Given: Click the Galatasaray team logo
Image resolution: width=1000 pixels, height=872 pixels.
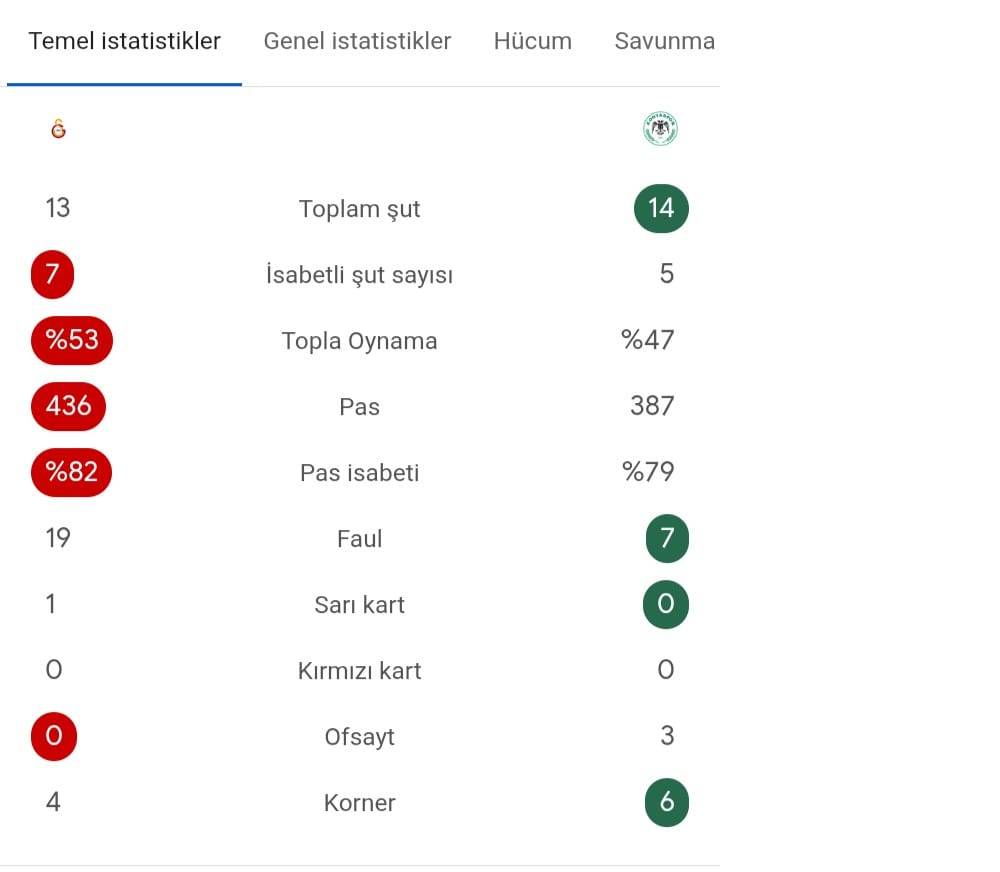Looking at the screenshot, I should (58, 129).
